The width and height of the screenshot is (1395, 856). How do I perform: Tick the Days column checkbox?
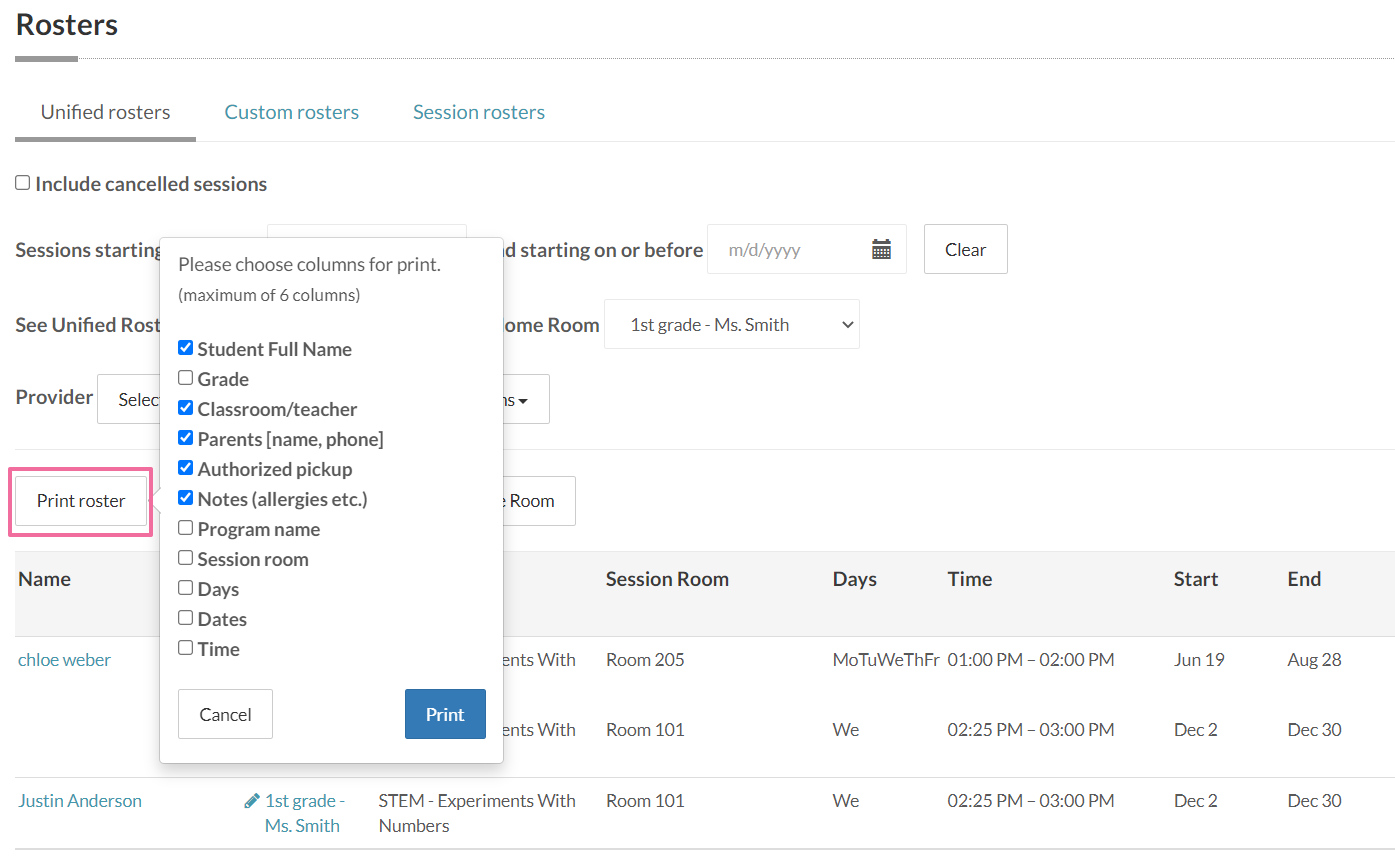(185, 588)
